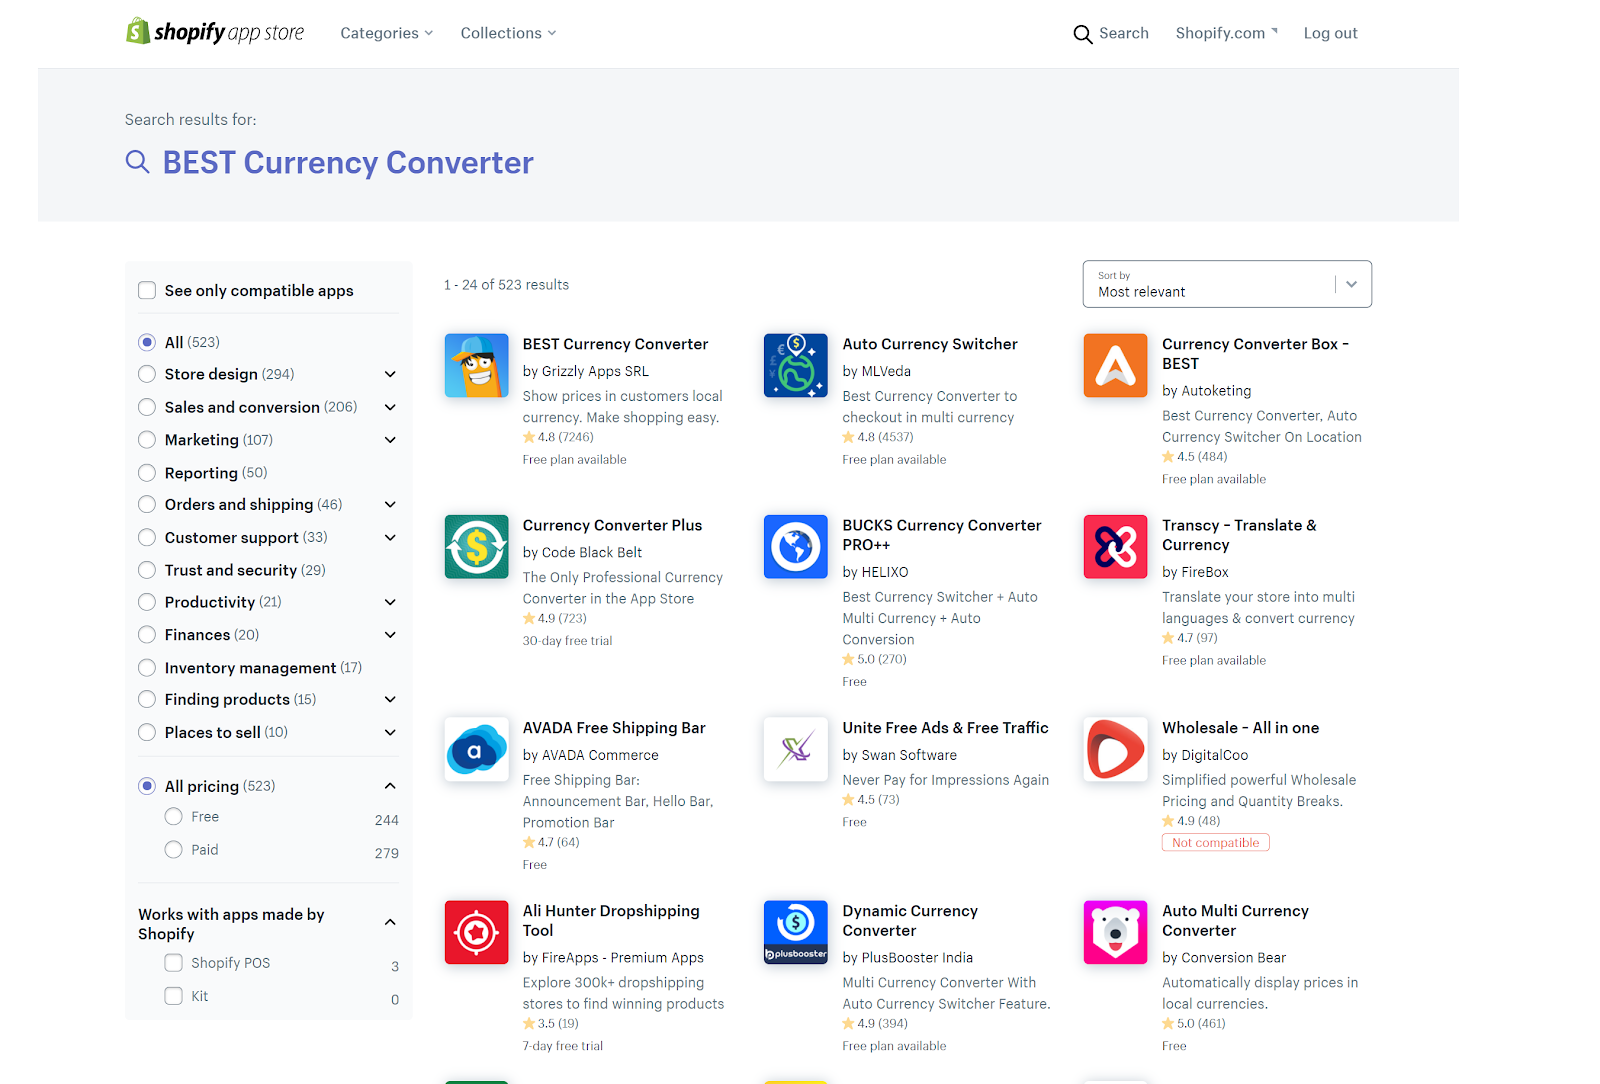Open Transcy app icon
1600x1084 pixels.
click(1116, 547)
